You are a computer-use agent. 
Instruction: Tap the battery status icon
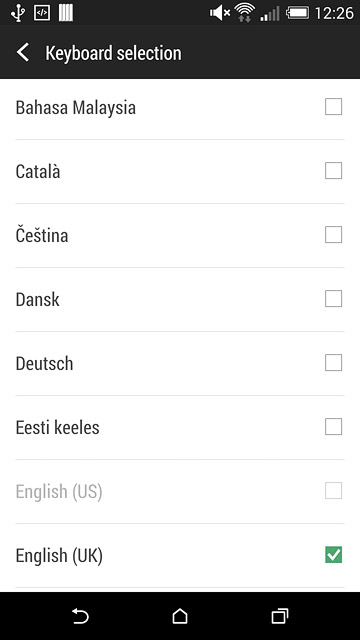point(298,13)
